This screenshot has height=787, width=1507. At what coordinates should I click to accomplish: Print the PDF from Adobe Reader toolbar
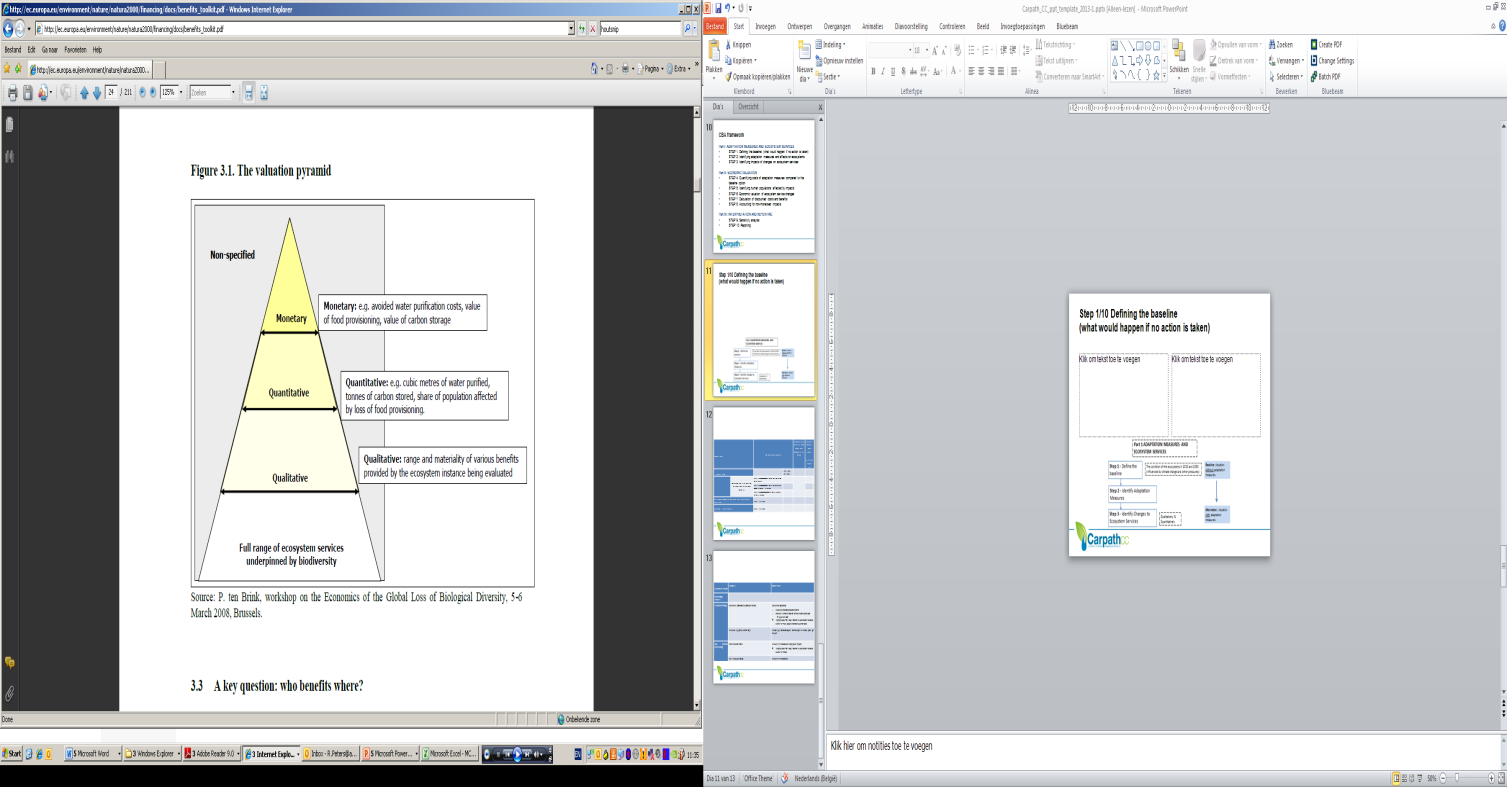point(12,92)
